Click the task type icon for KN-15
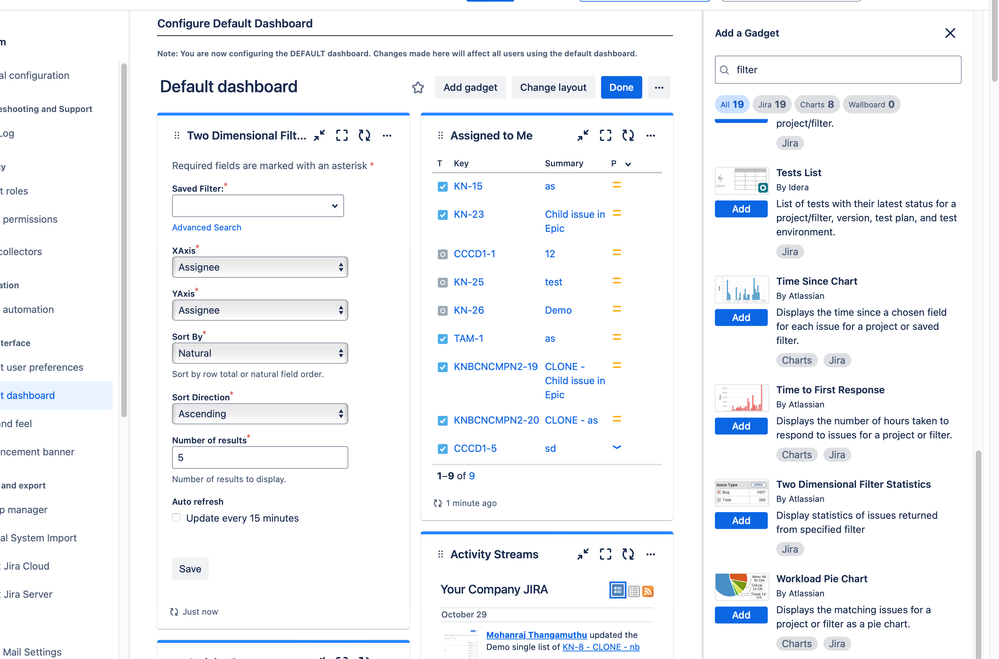This screenshot has width=999, height=659. coord(443,187)
